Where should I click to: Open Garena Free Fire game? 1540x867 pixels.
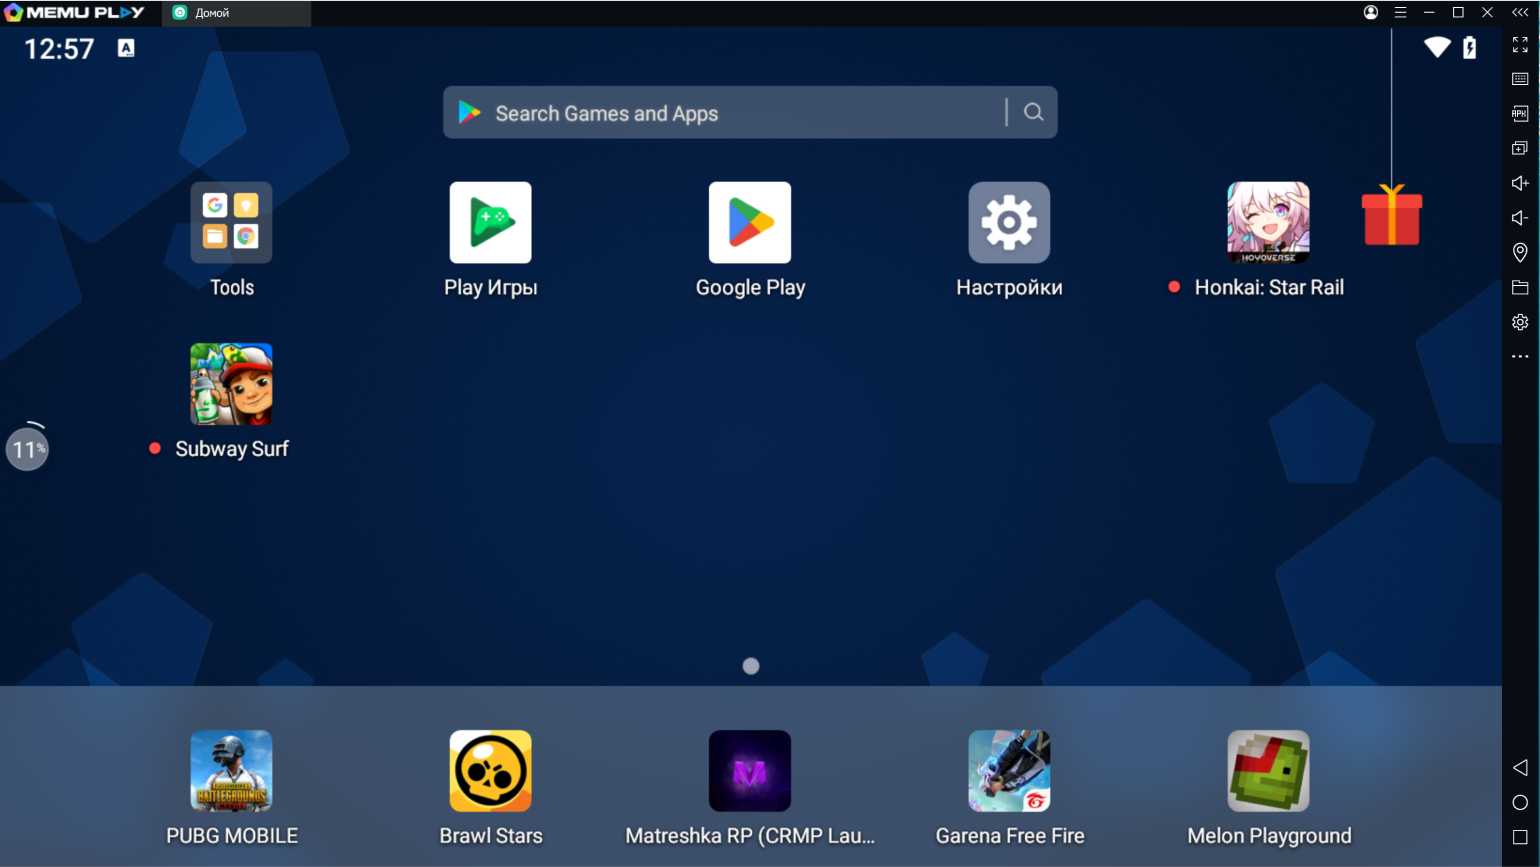1009,771
